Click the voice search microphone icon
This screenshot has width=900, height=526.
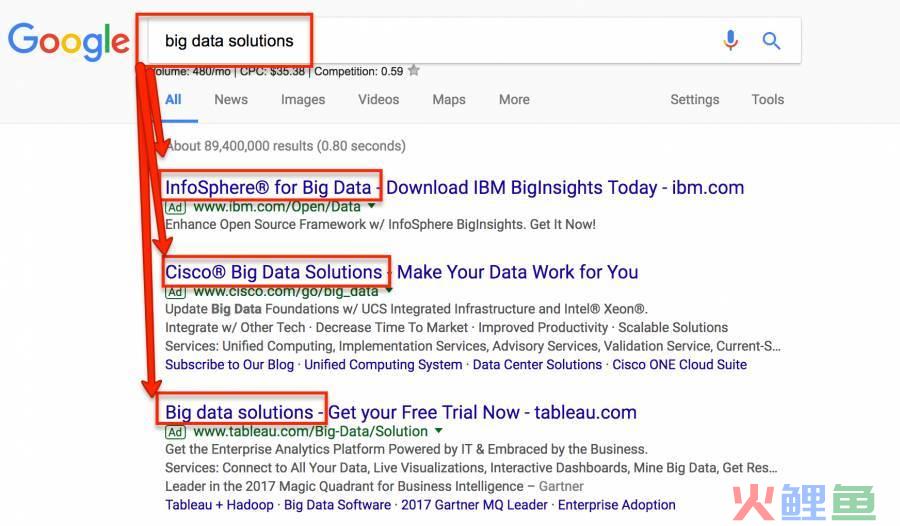point(730,40)
